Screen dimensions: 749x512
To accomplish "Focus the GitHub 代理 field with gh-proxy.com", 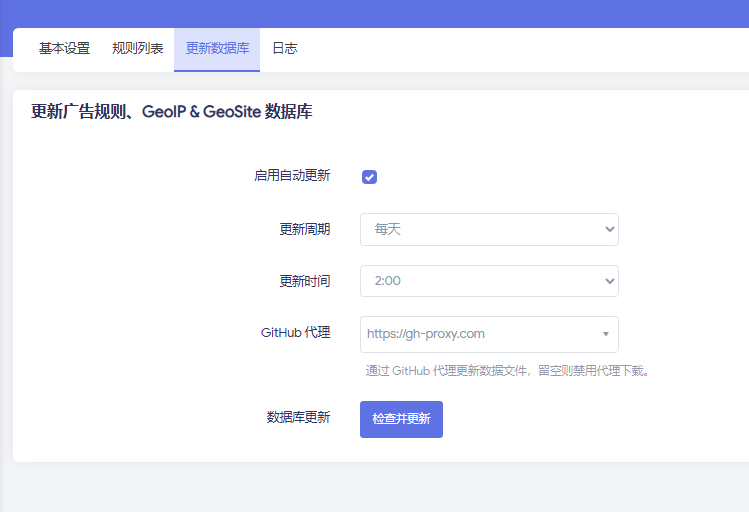I will 475,334.
